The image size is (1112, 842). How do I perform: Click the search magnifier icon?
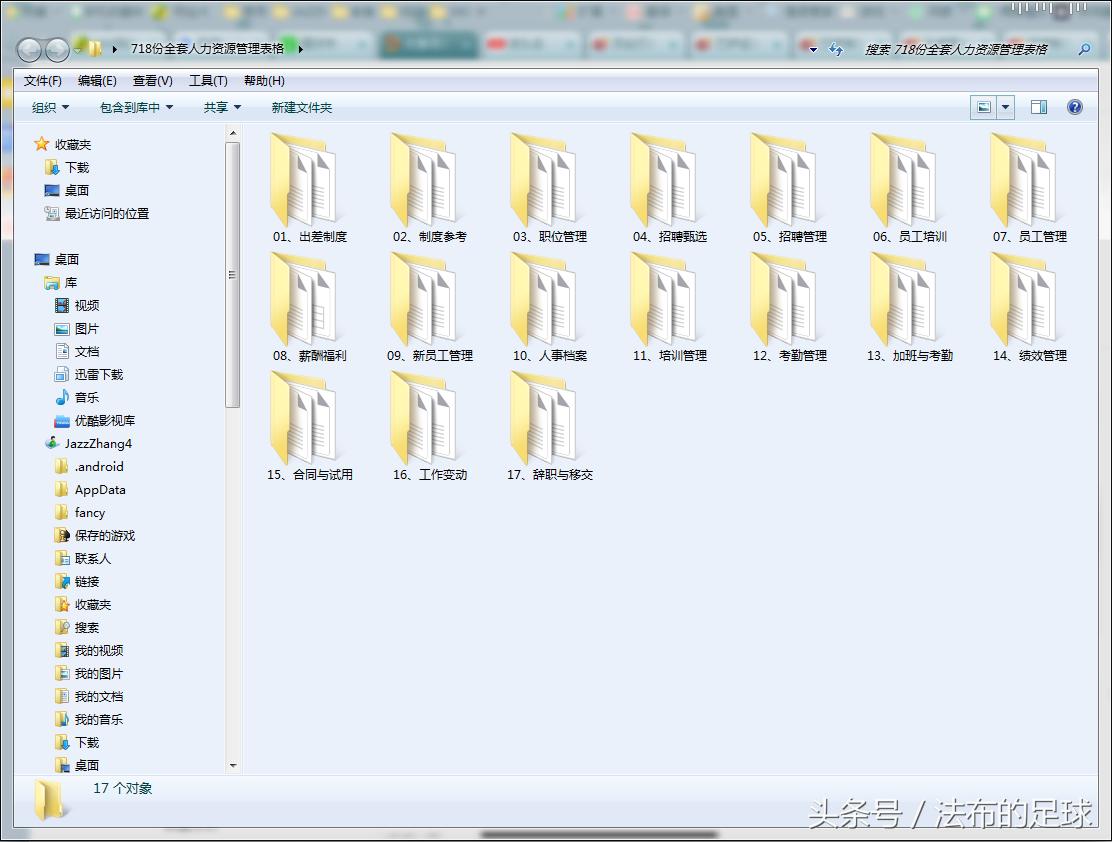1085,48
